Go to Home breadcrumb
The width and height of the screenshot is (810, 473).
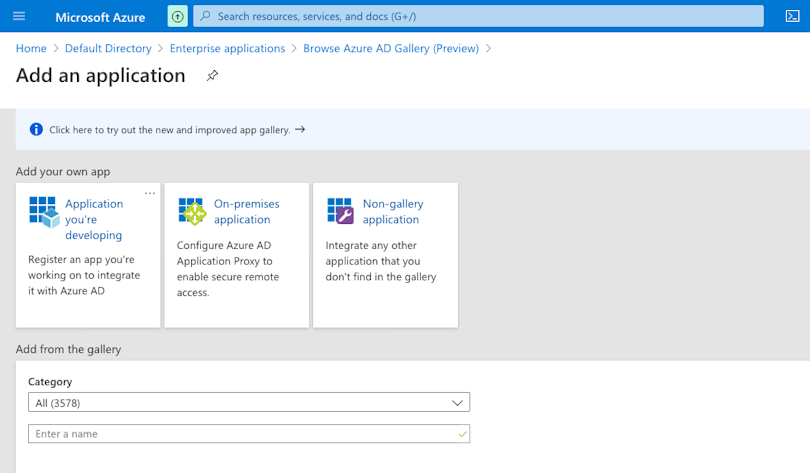(x=31, y=48)
